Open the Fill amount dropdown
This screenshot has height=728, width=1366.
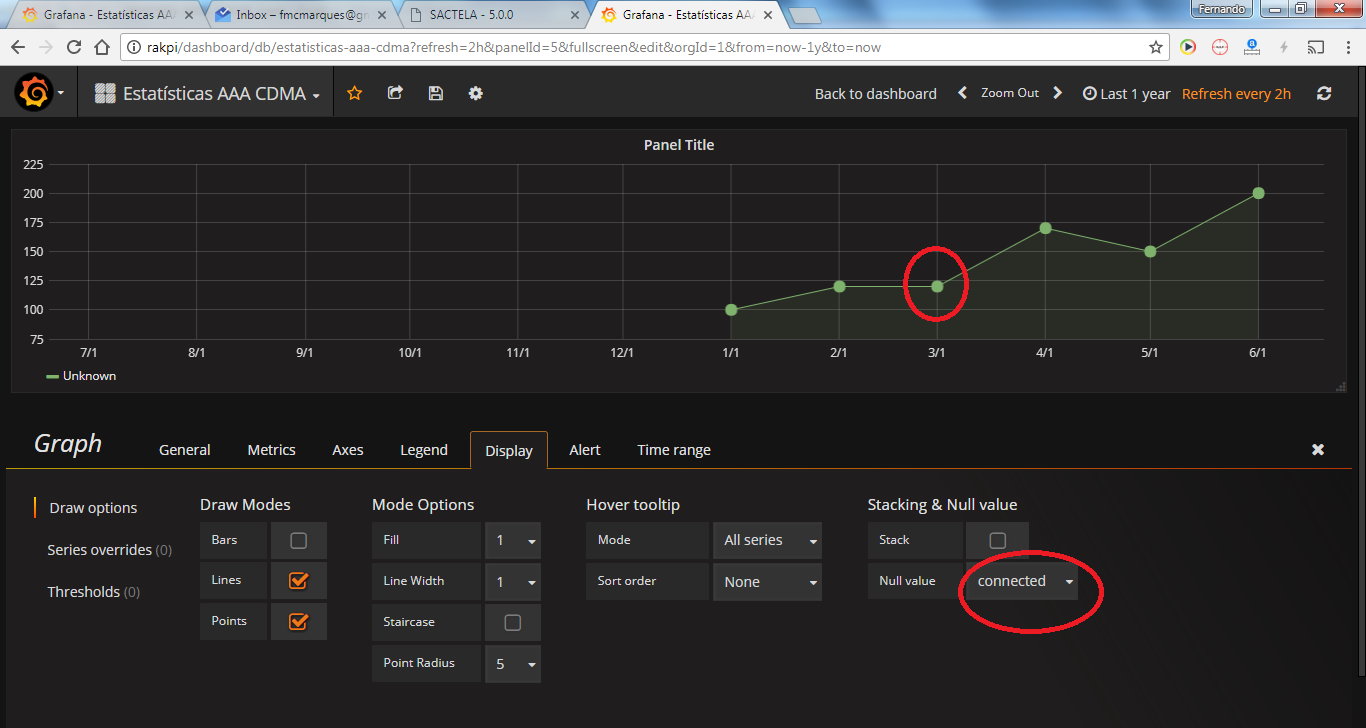(513, 539)
